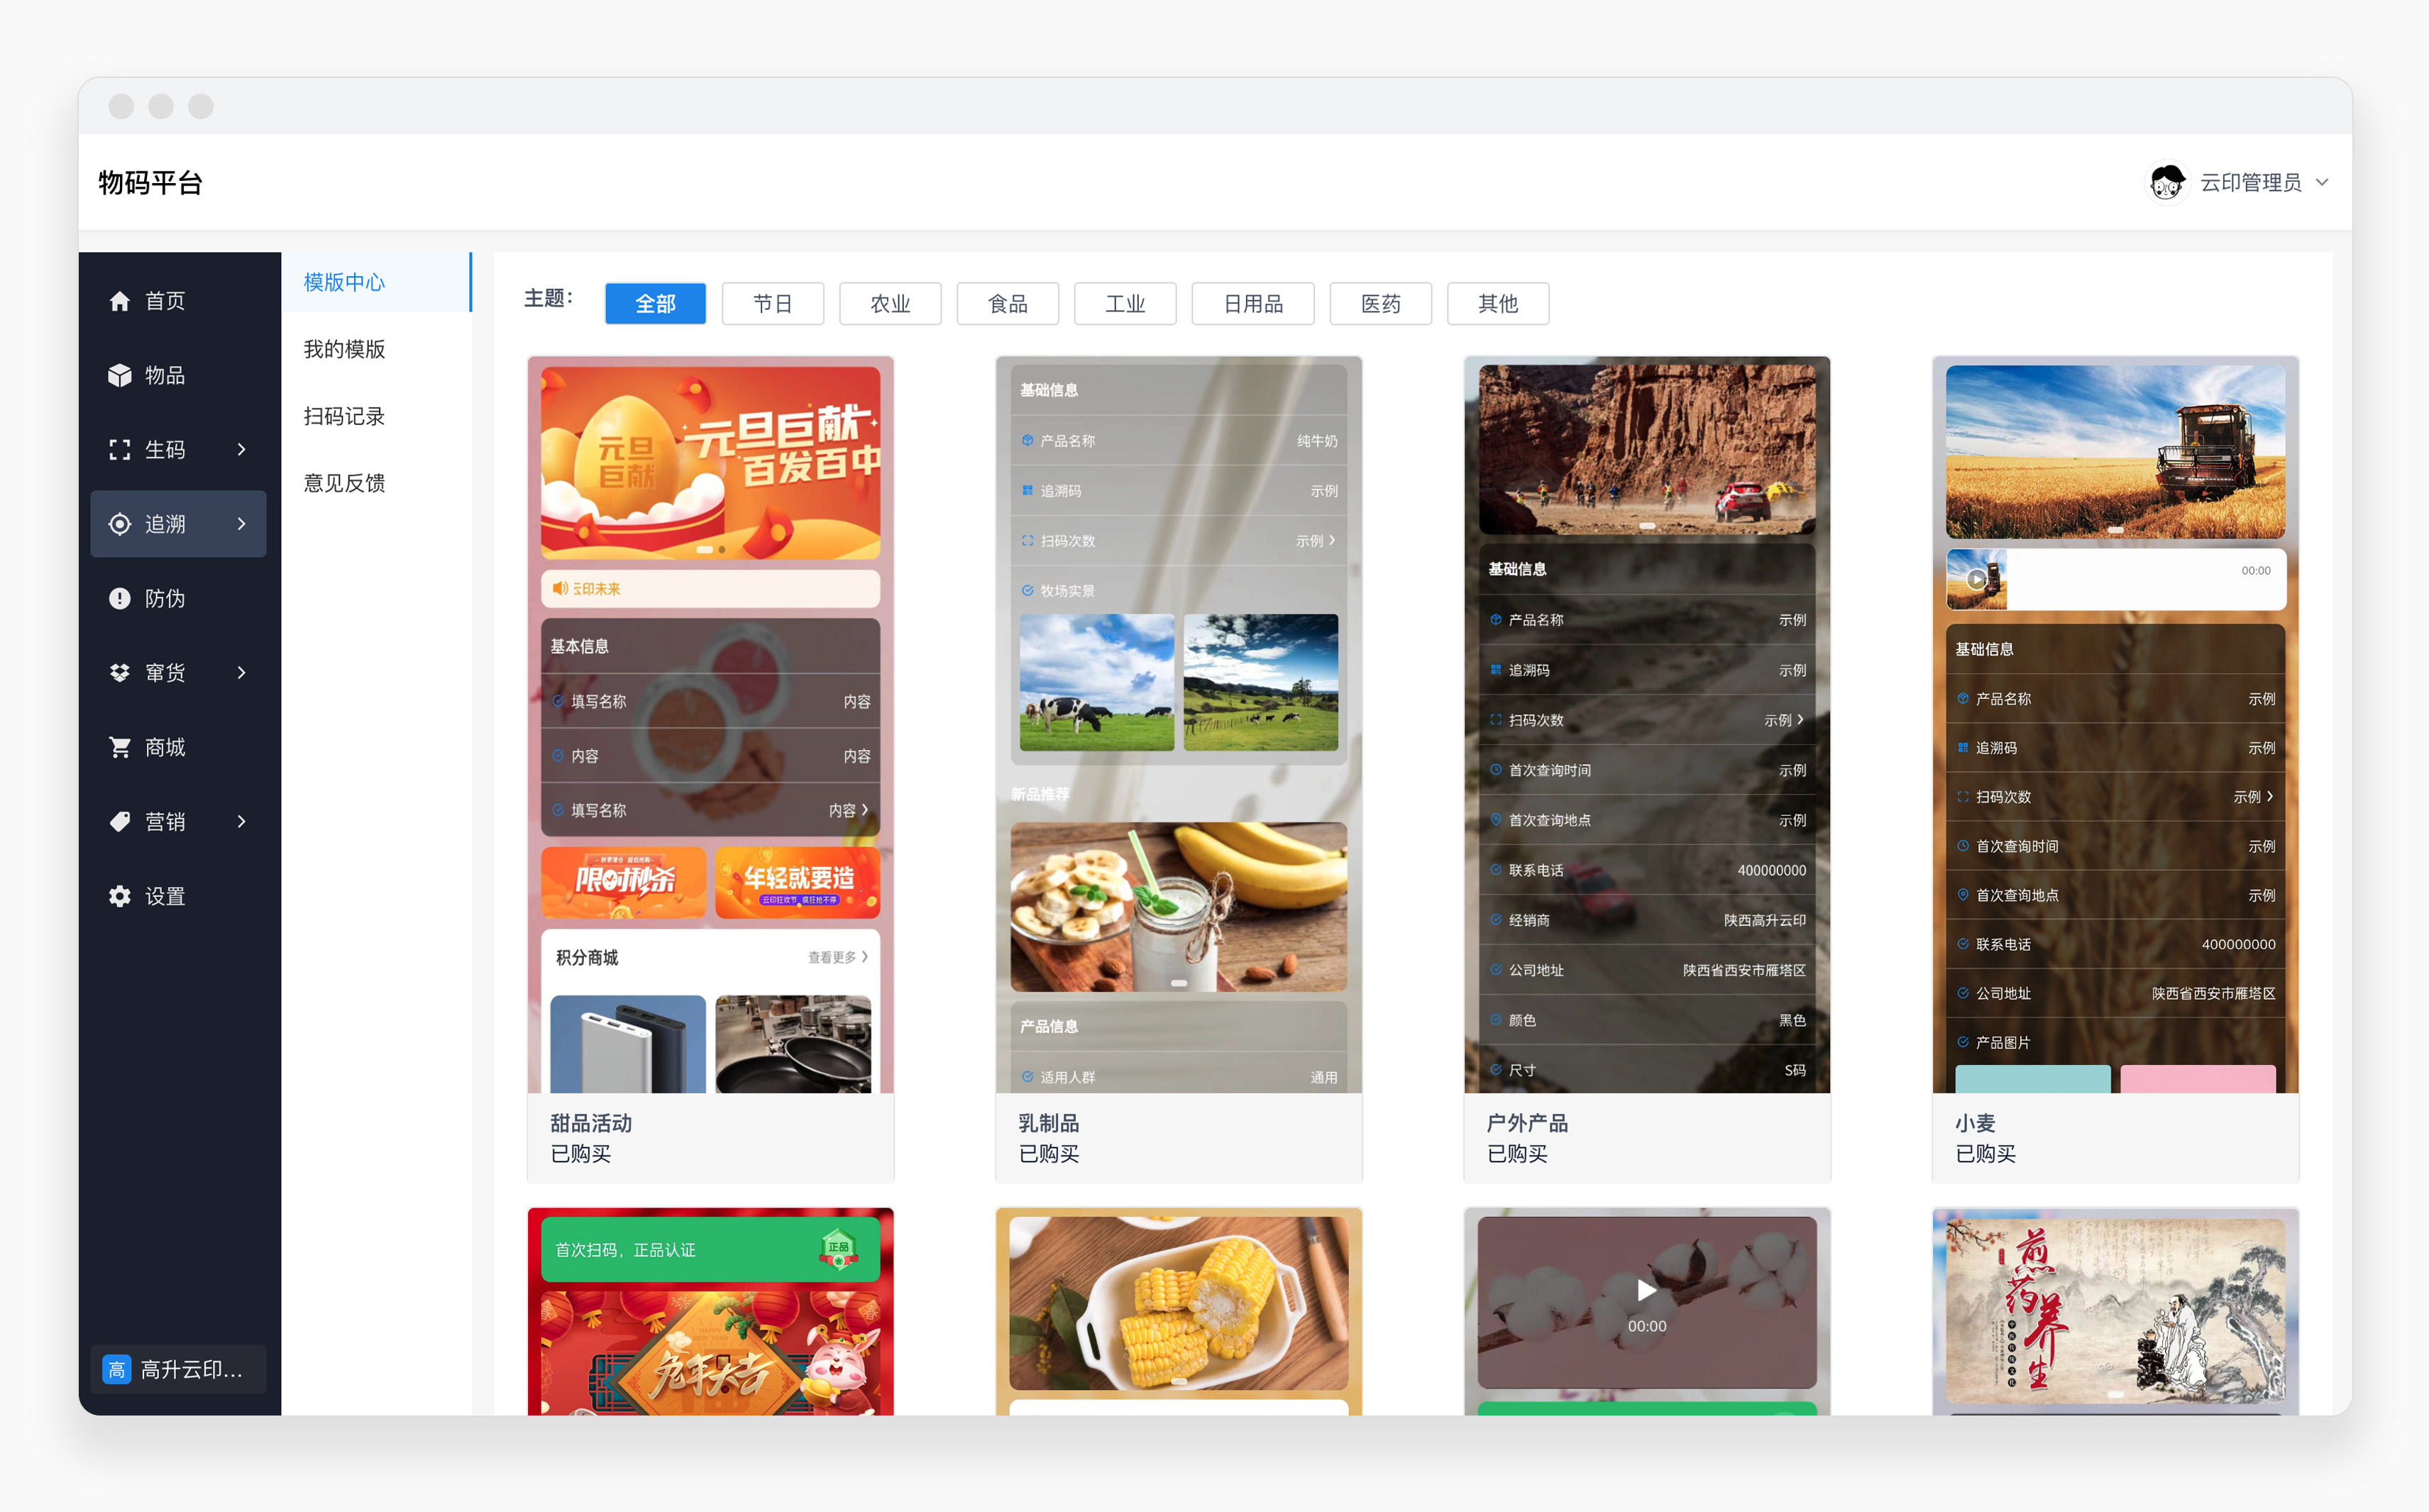Expand the 追溯 submenu arrow

tap(241, 524)
